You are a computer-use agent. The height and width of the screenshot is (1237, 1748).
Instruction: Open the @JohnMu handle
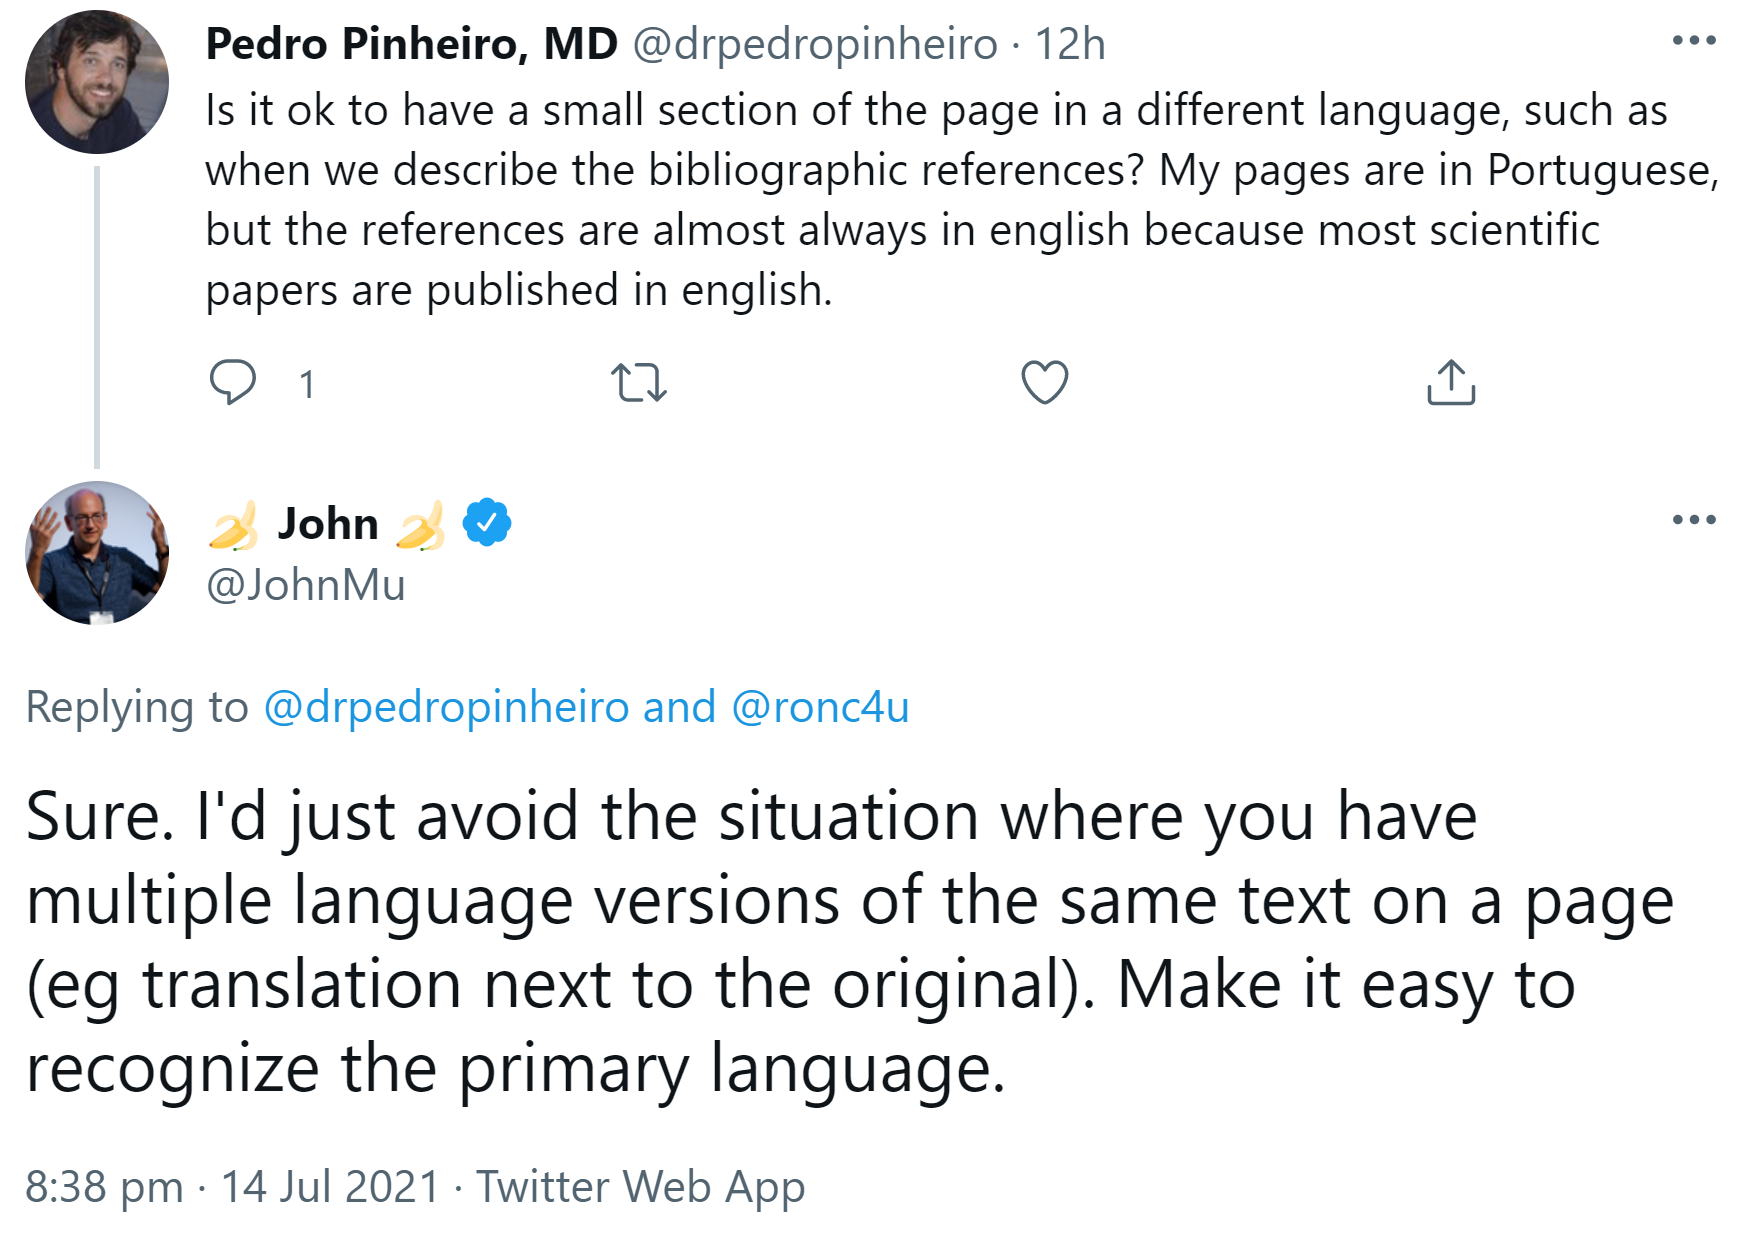[x=306, y=585]
